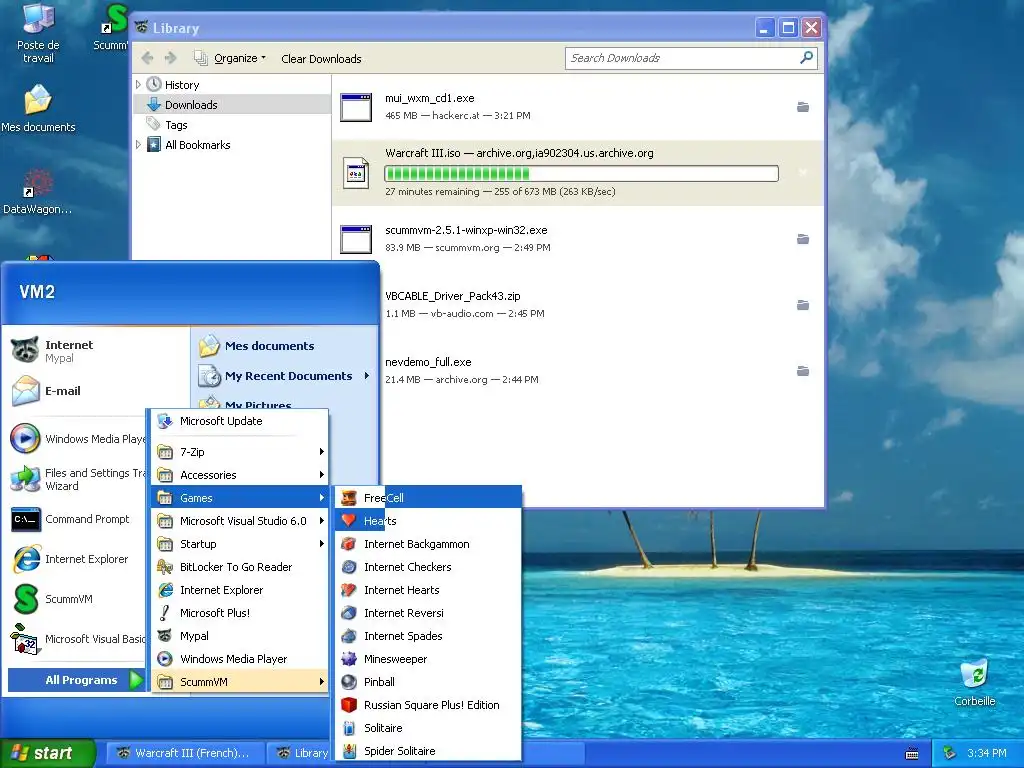Launch Pinball from Games list
The width and height of the screenshot is (1024, 768).
click(428, 682)
